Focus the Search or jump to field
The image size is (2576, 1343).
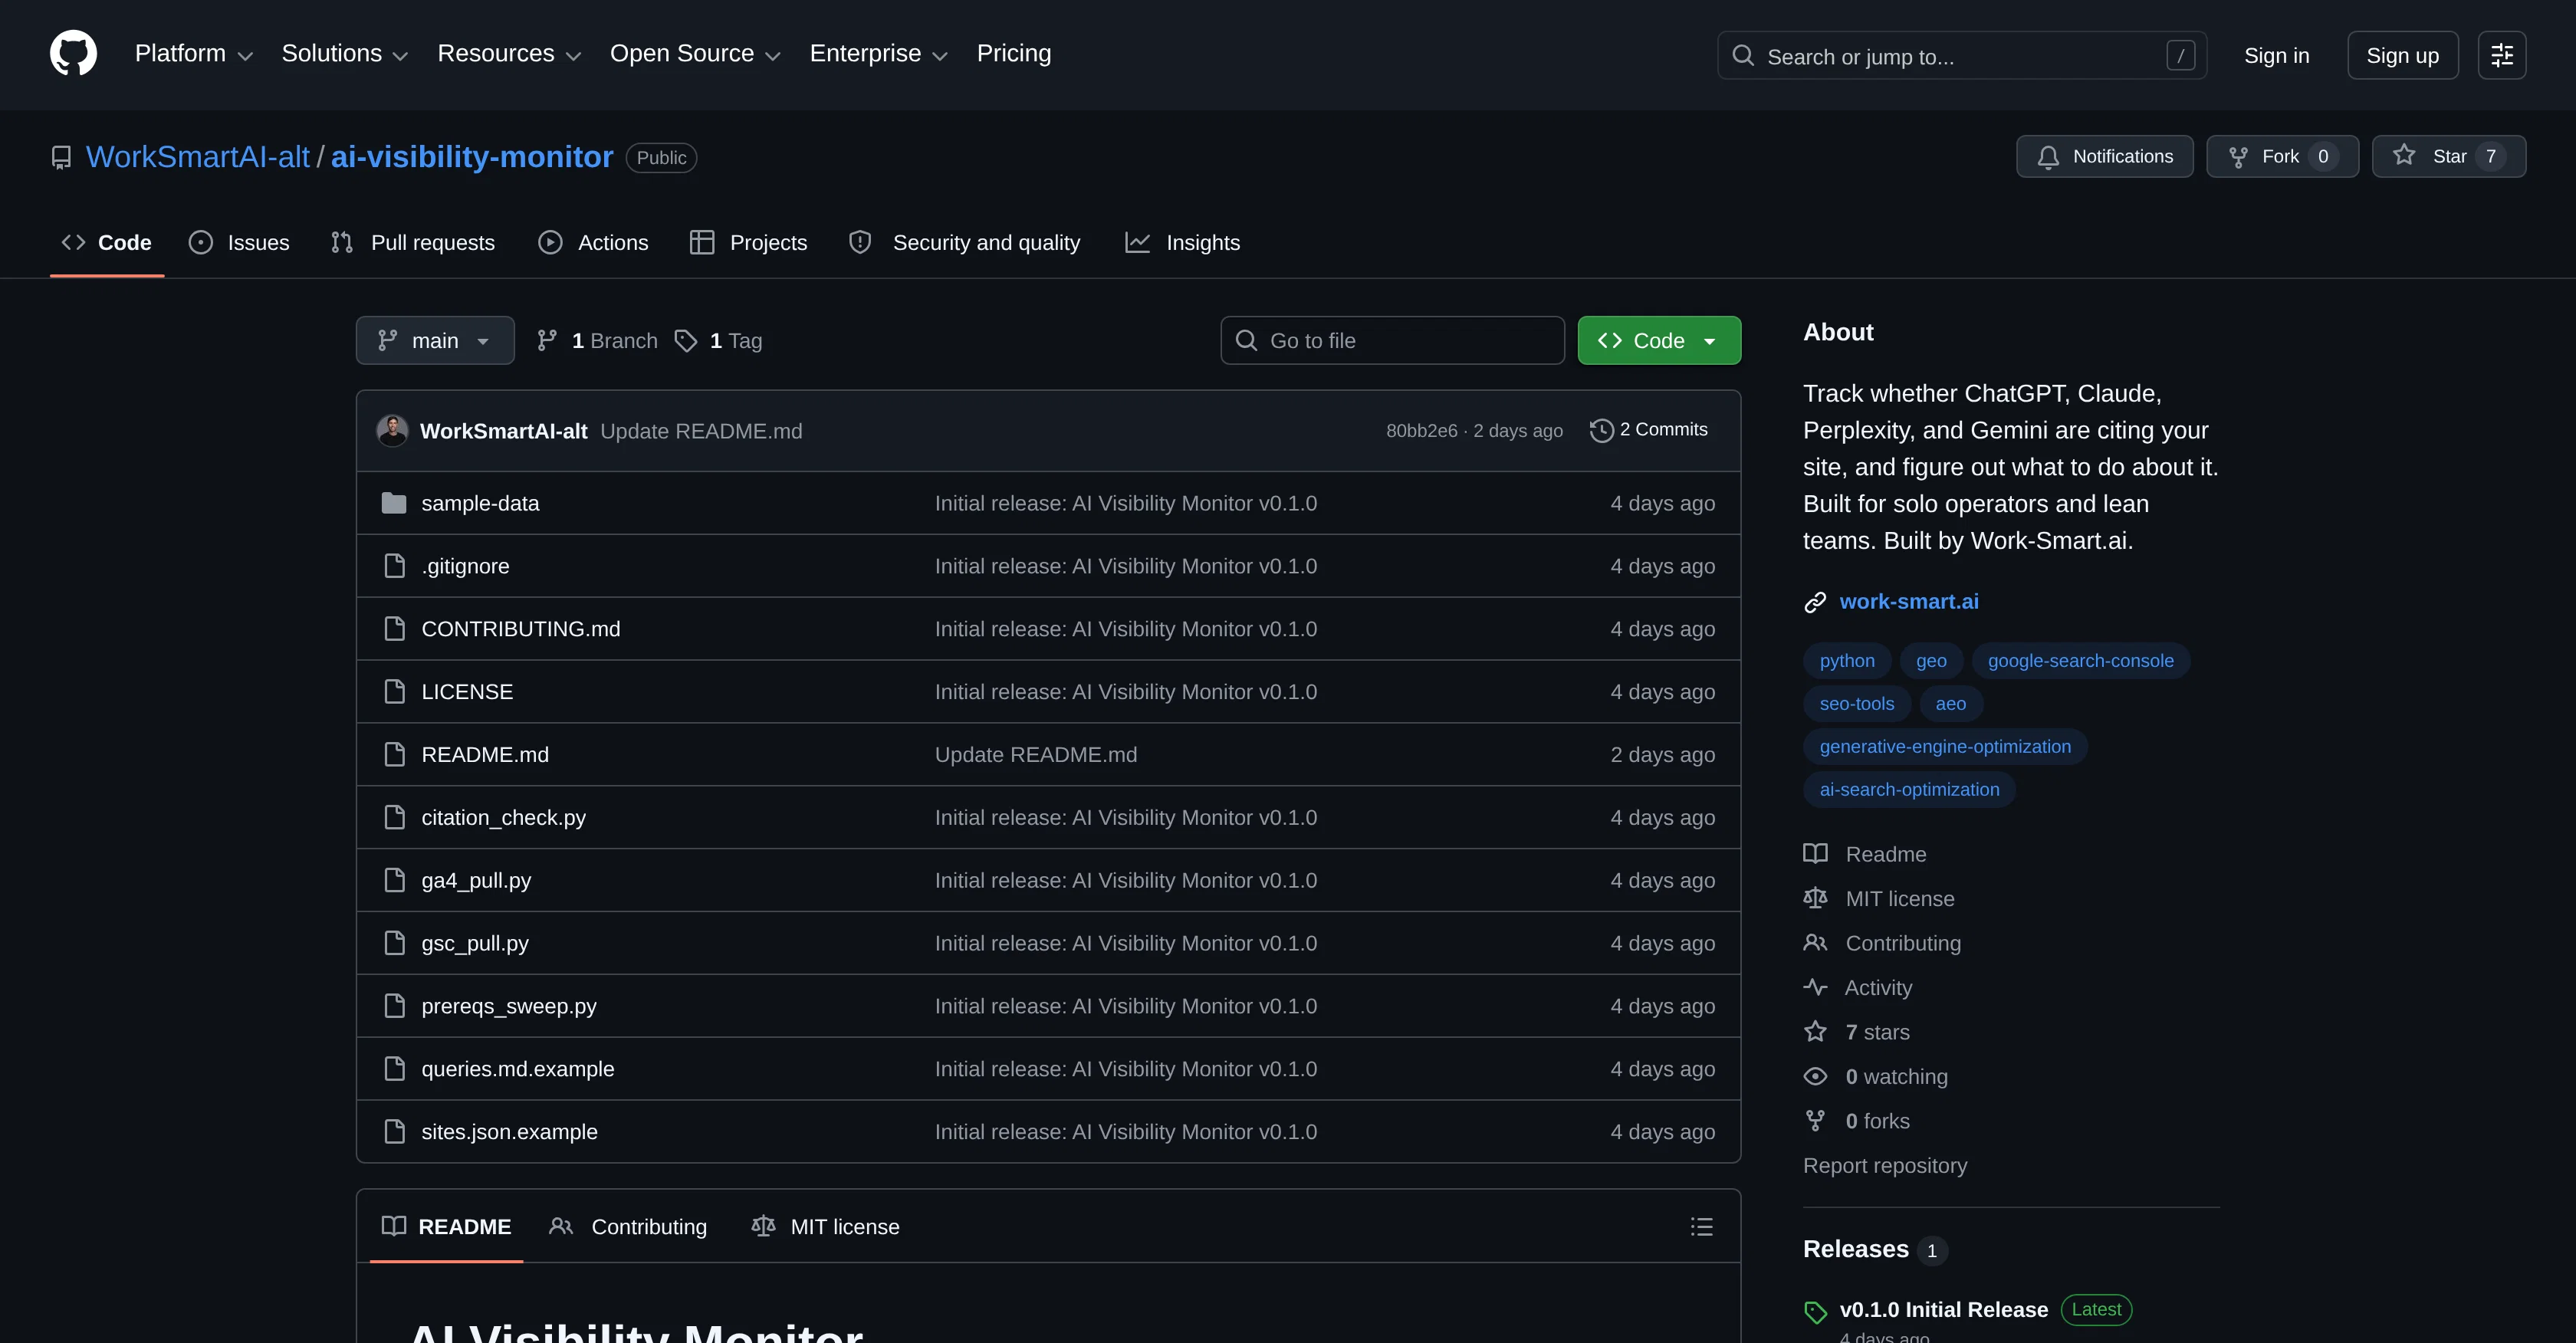1961,55
